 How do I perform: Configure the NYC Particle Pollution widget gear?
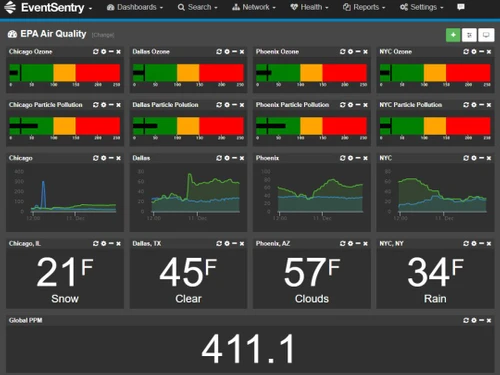pos(474,105)
